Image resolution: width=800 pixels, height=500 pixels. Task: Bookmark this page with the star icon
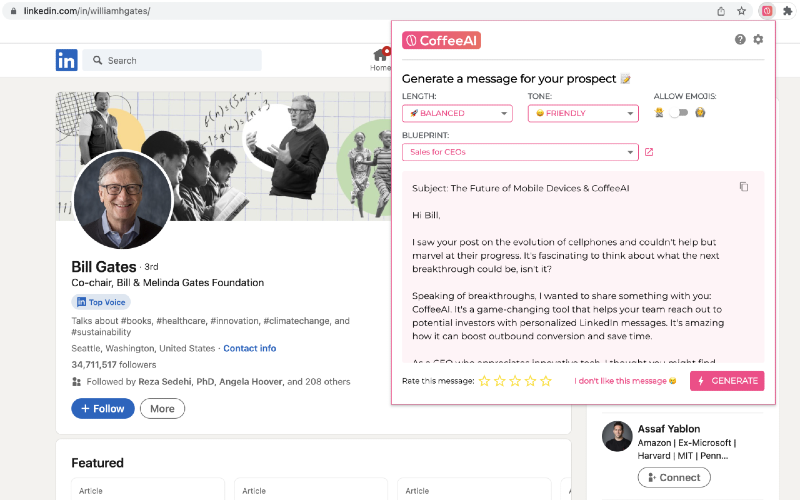pos(742,11)
